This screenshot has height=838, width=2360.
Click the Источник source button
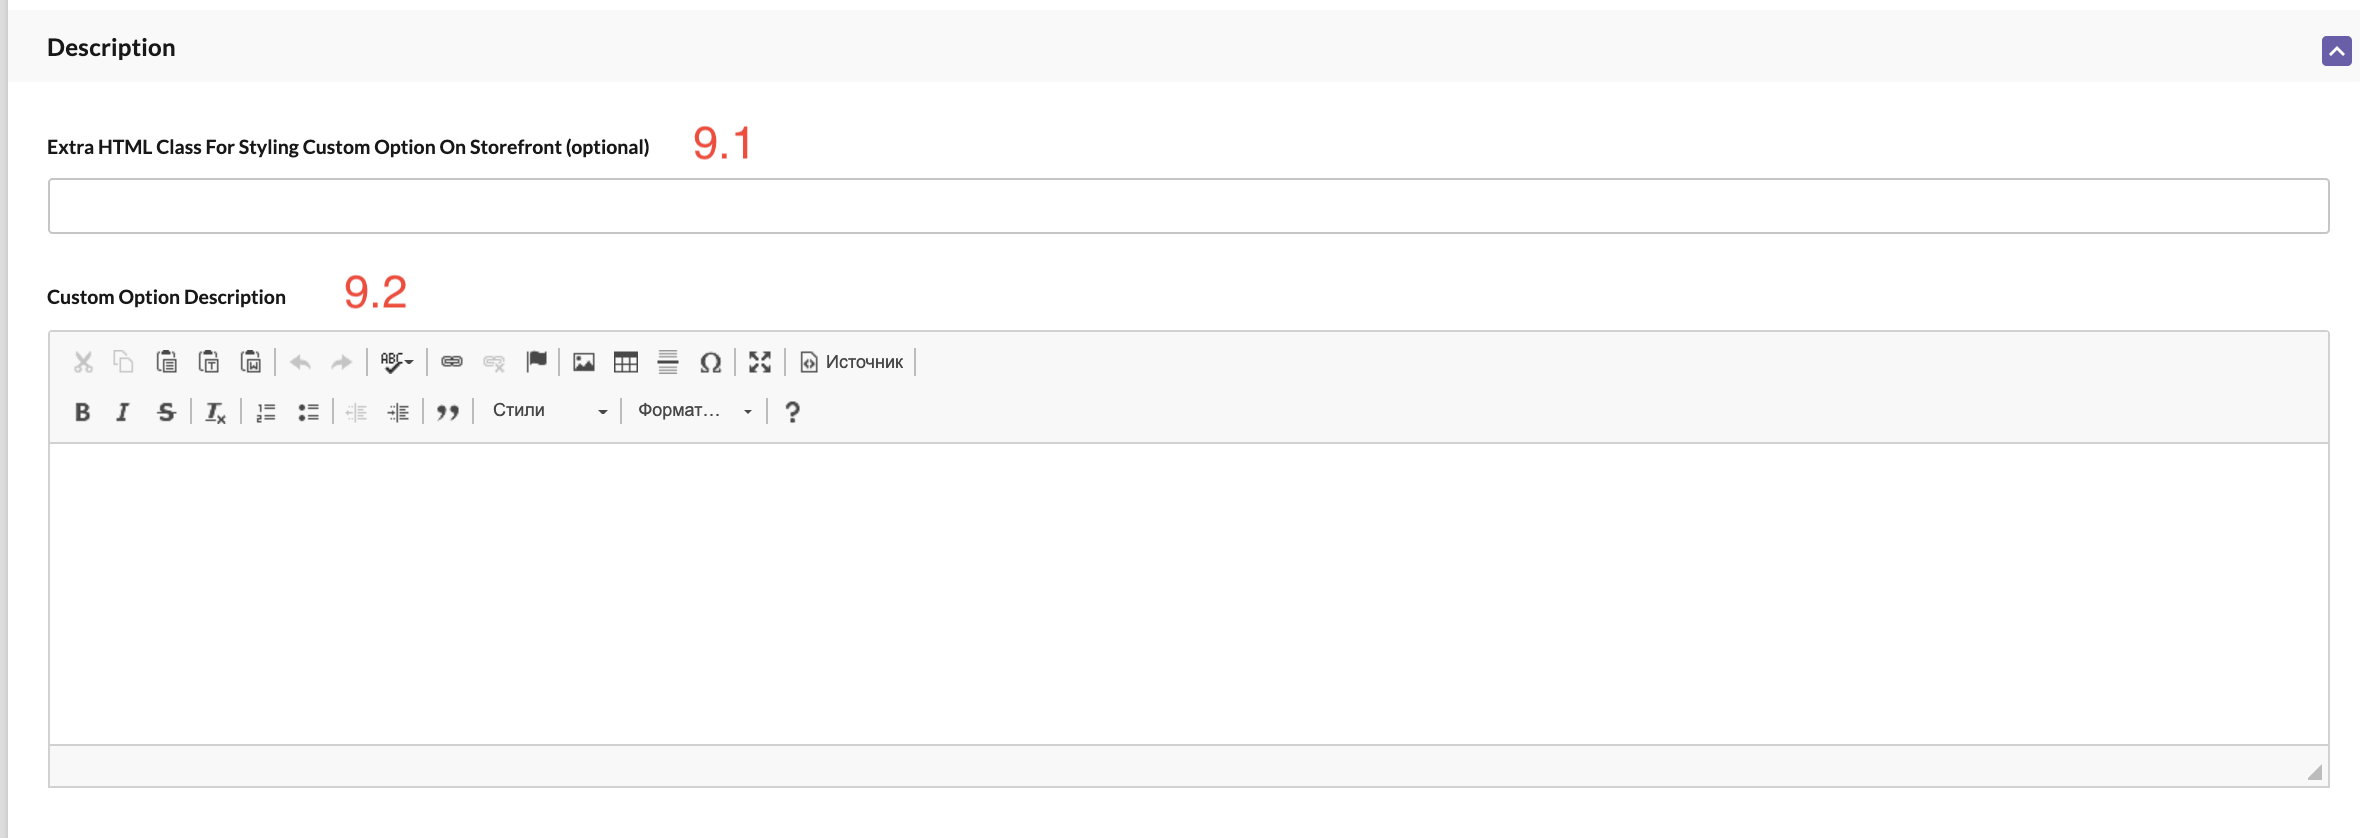click(x=852, y=362)
